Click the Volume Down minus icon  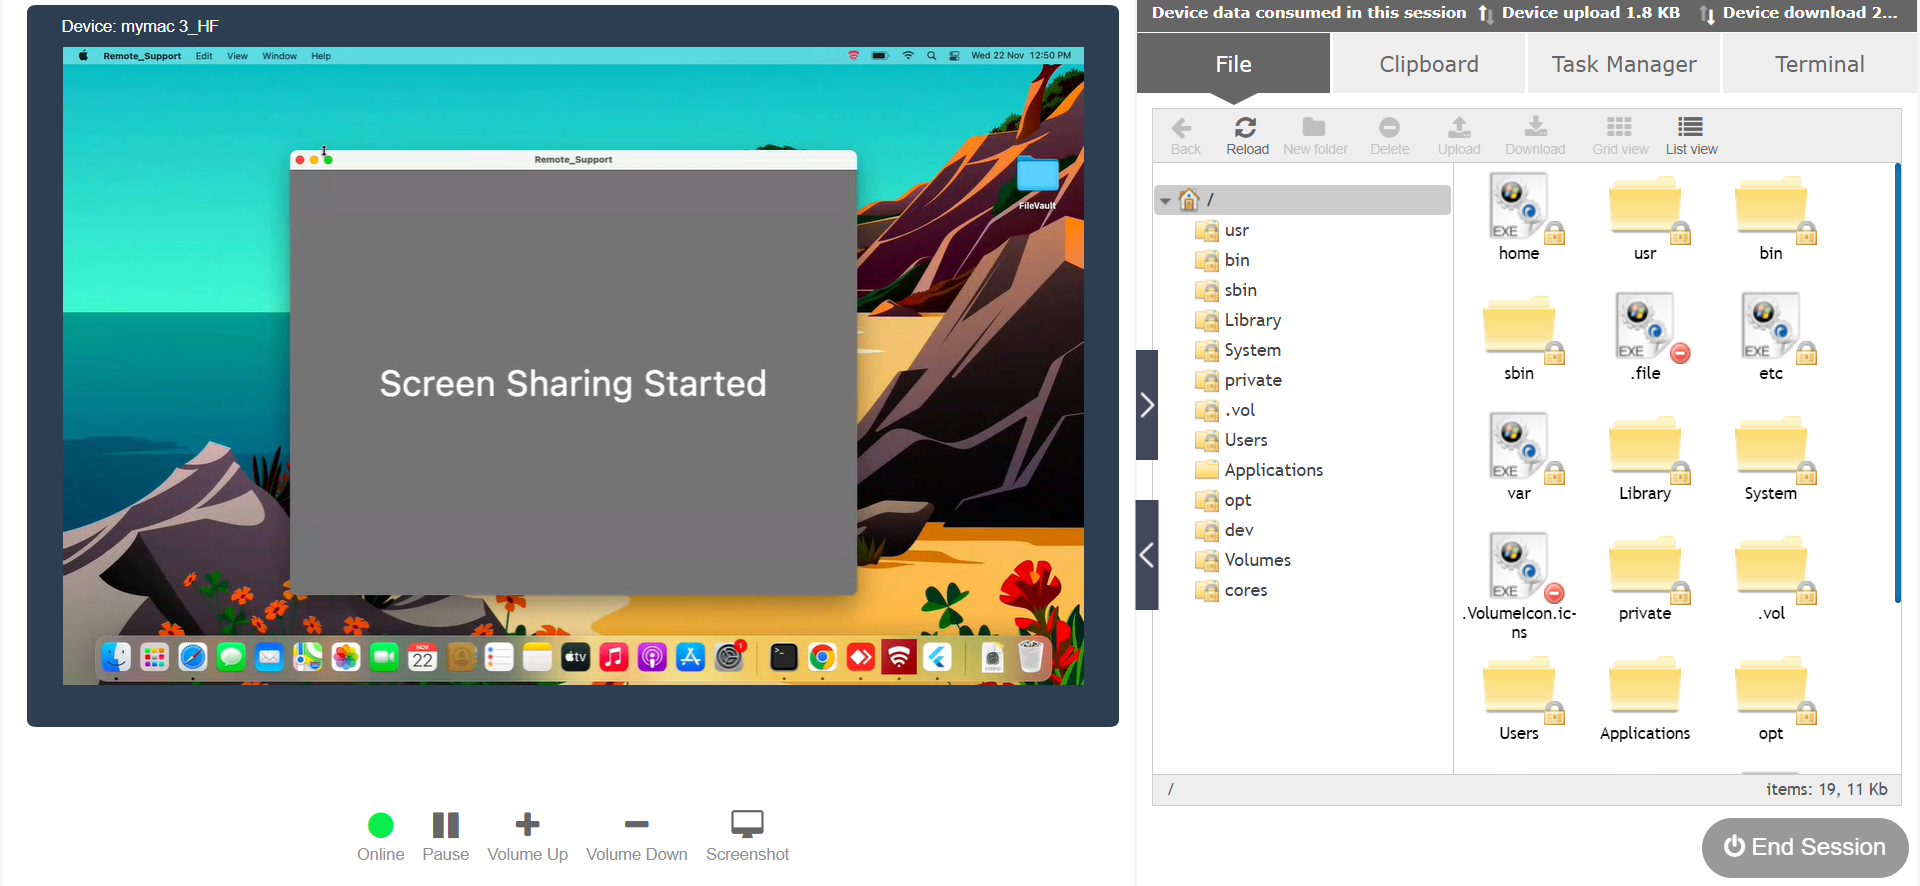tap(636, 824)
